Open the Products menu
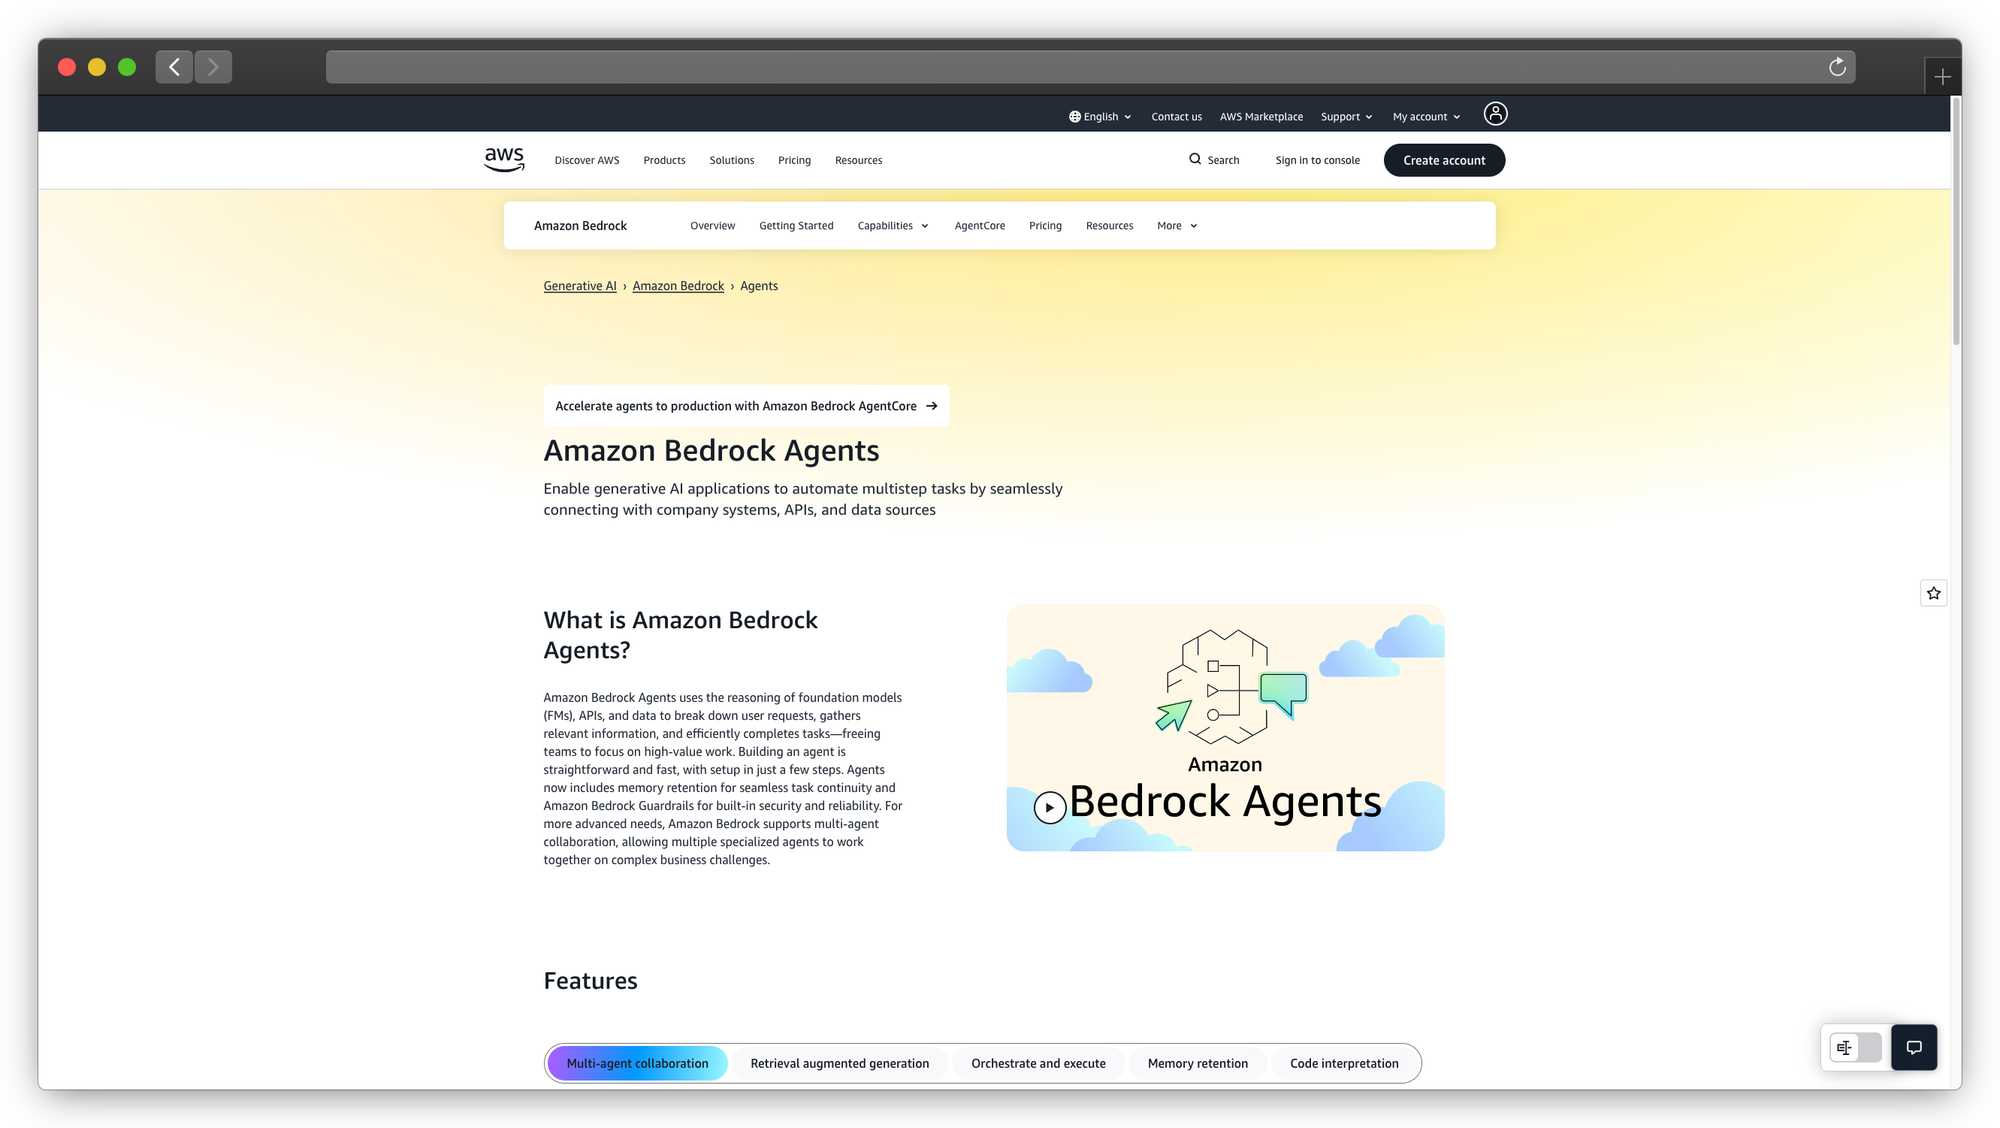 click(x=664, y=160)
